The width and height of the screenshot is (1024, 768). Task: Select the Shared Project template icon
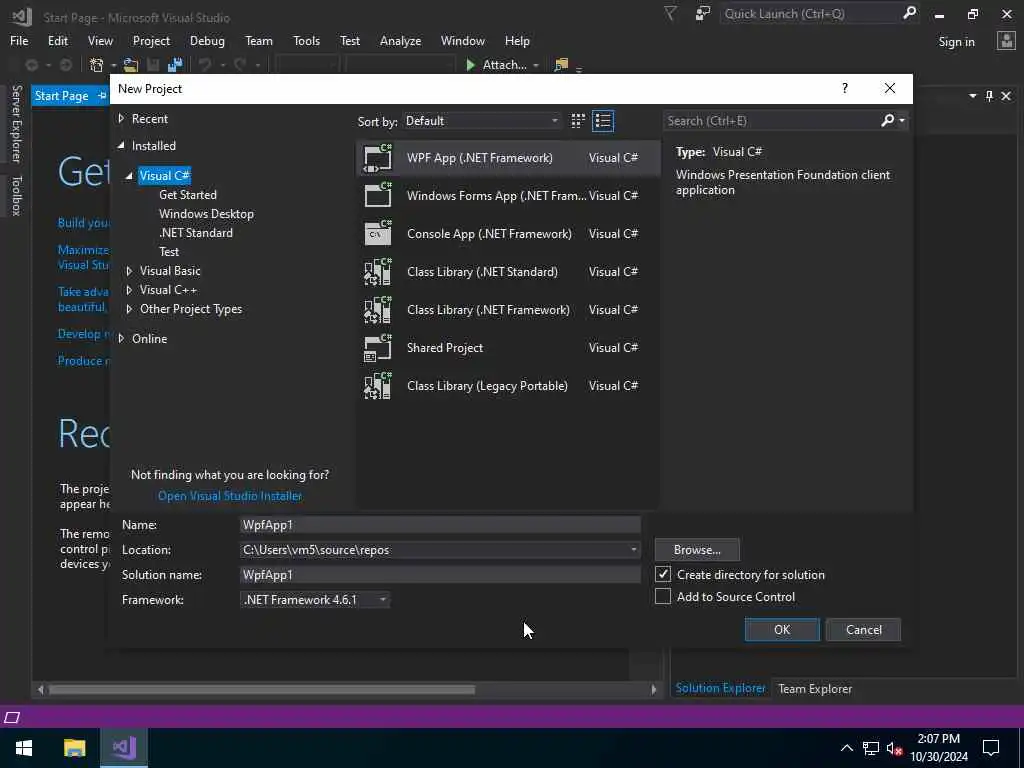tap(377, 347)
